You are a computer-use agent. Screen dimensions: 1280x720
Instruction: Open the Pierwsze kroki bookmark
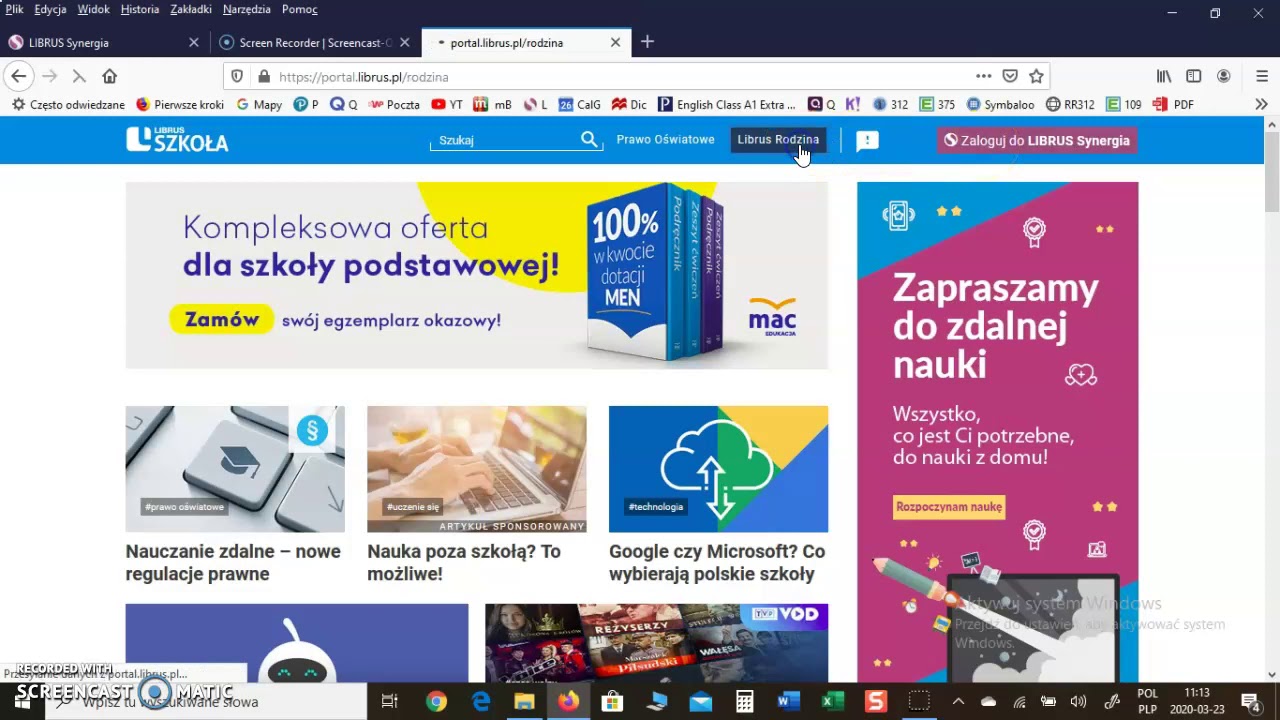180,104
